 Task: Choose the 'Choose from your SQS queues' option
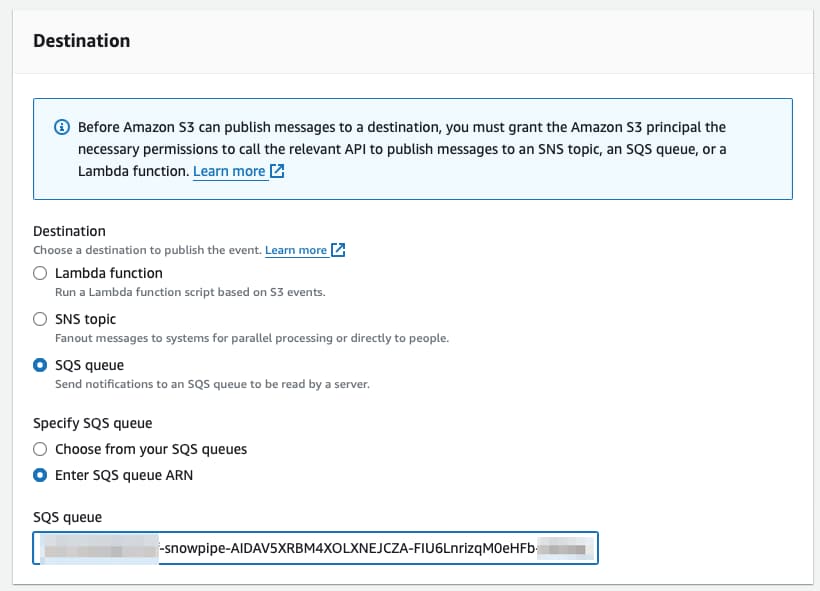tap(40, 449)
